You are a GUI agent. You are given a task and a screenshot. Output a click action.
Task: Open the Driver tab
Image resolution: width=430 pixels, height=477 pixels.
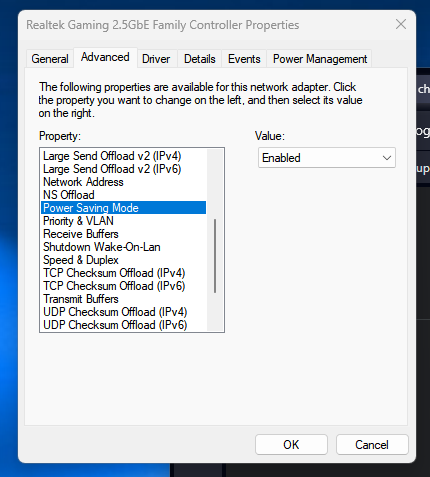(x=156, y=59)
